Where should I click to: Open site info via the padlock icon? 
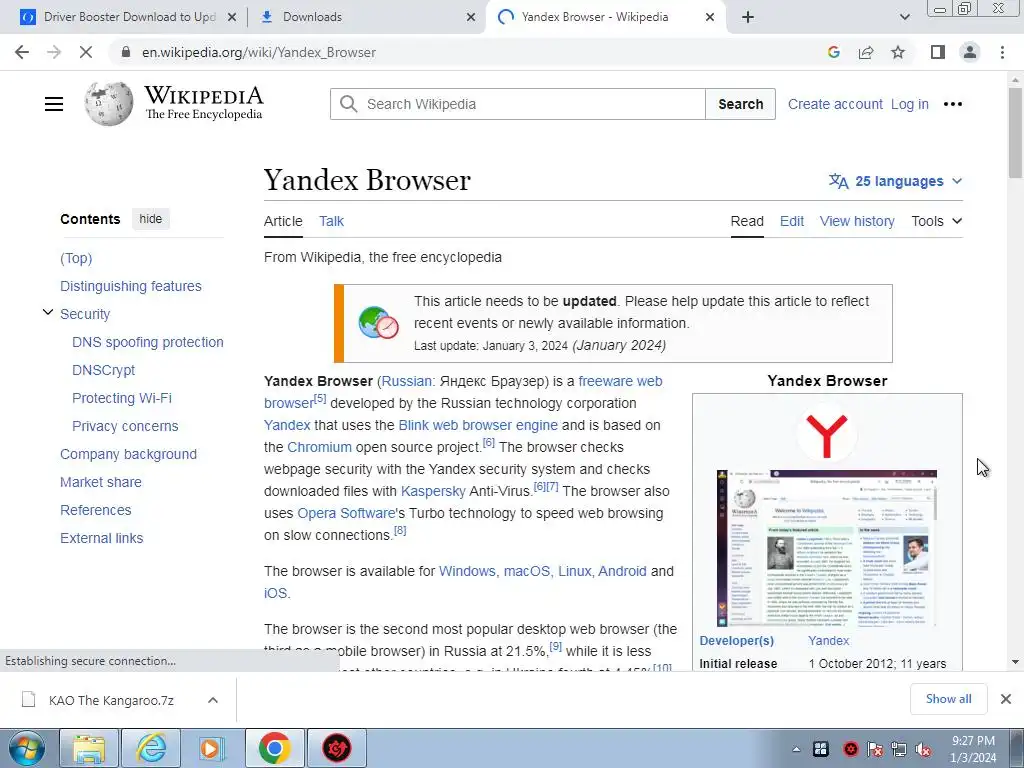(x=126, y=52)
